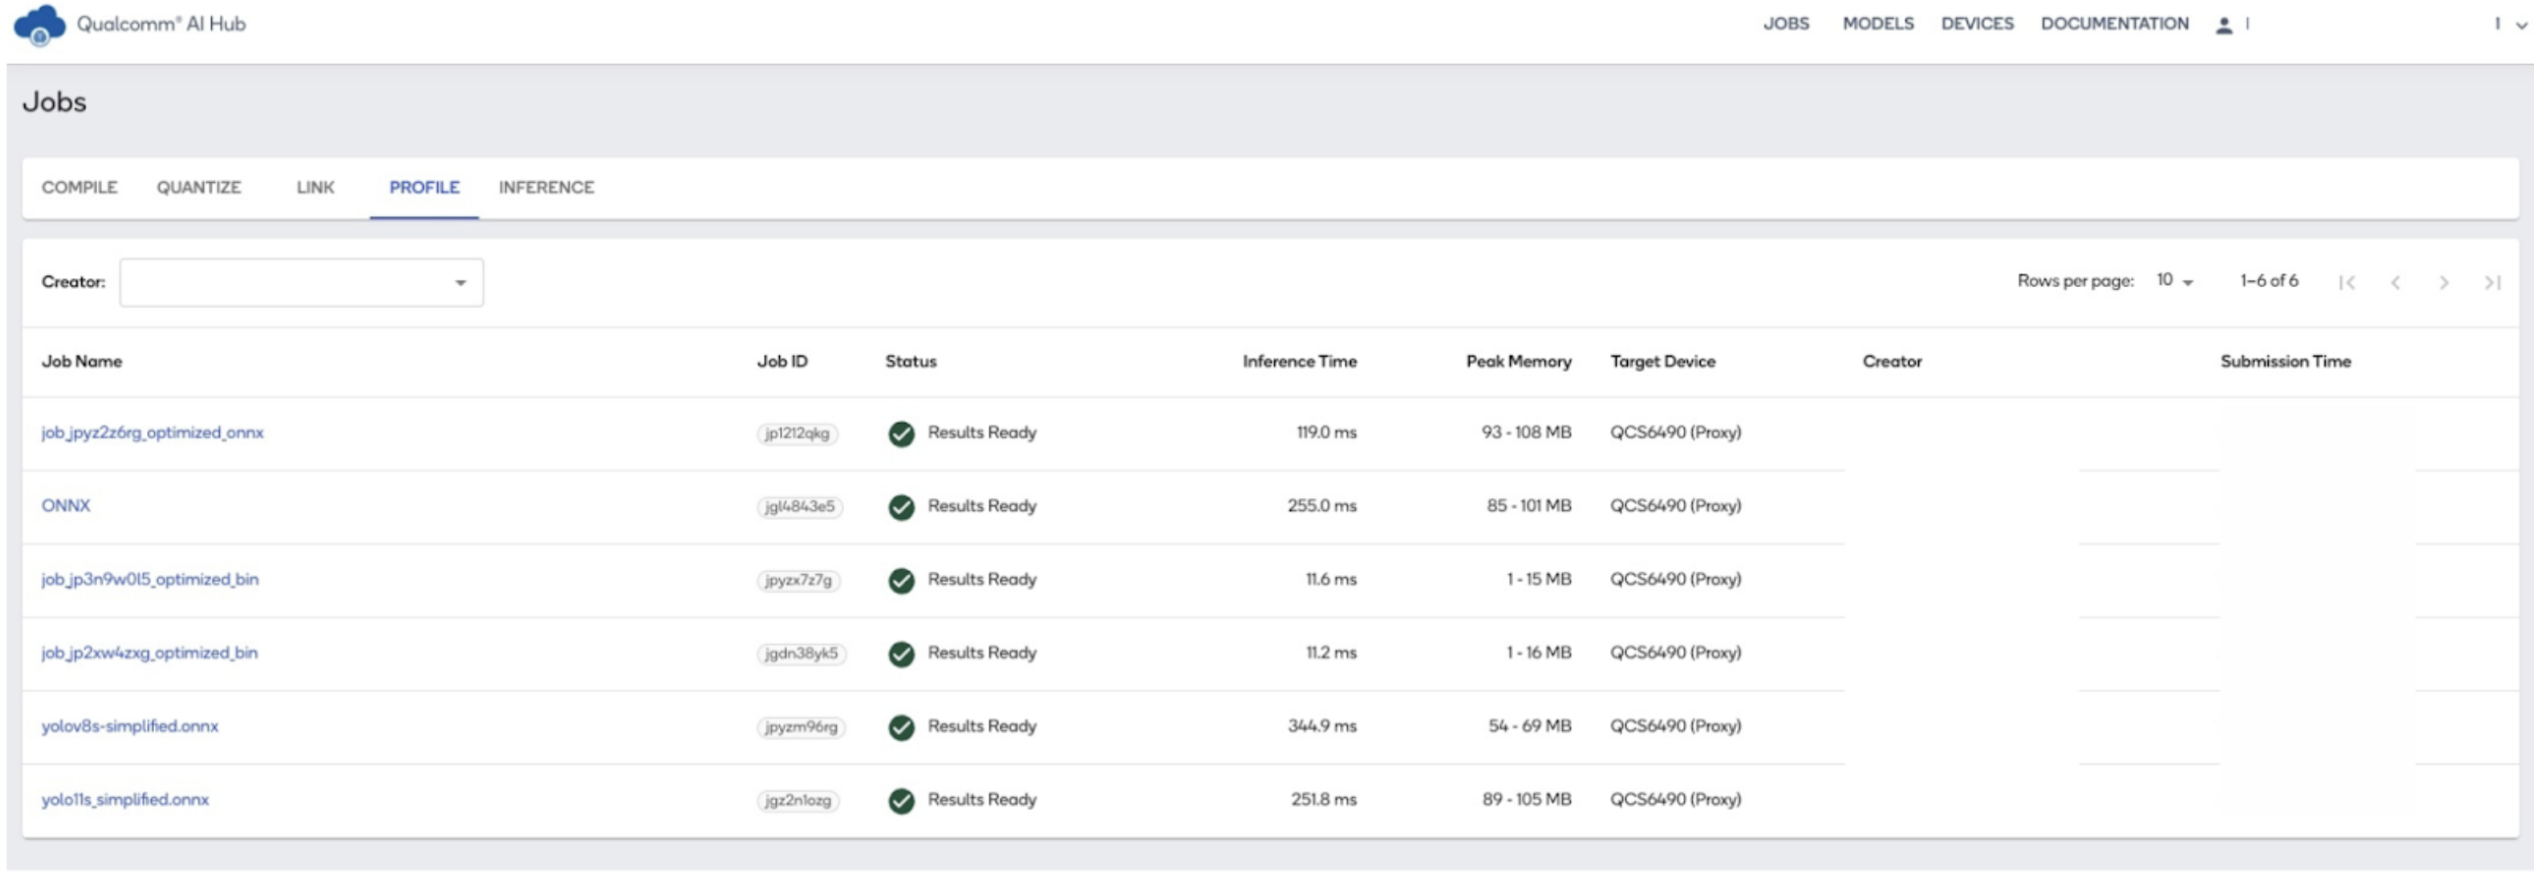This screenshot has width=2534, height=880.
Task: Expand the account menu chevron at top right
Action: pyautogui.click(x=2520, y=25)
